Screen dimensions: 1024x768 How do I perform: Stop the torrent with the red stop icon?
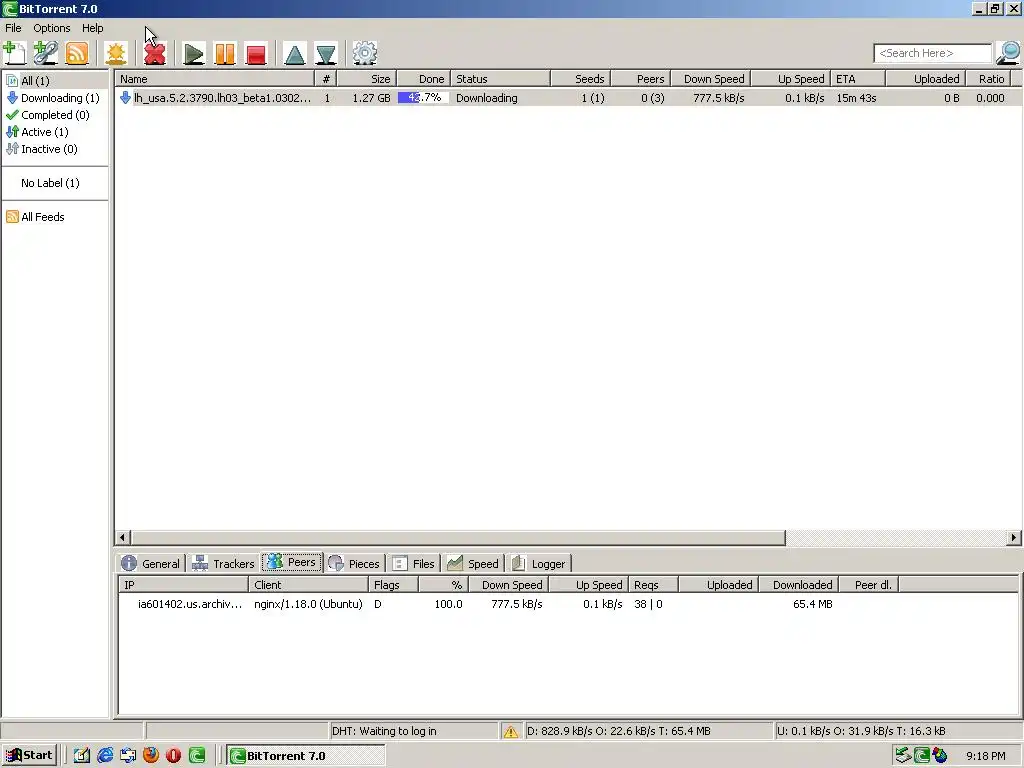256,53
